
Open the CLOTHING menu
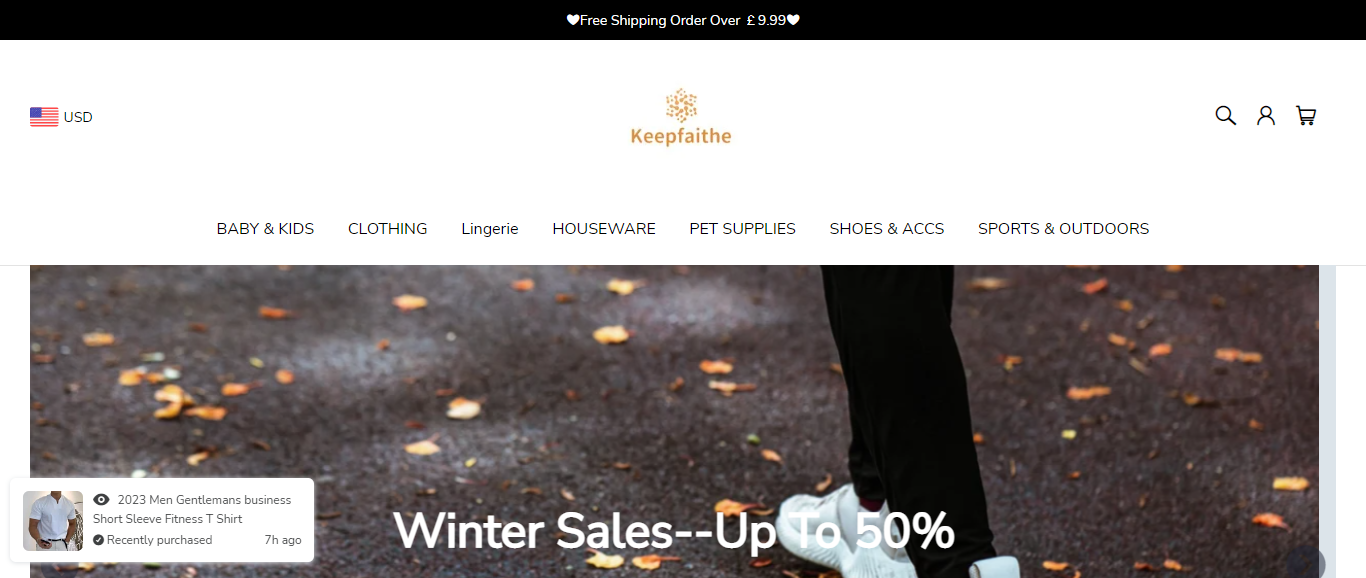point(387,229)
